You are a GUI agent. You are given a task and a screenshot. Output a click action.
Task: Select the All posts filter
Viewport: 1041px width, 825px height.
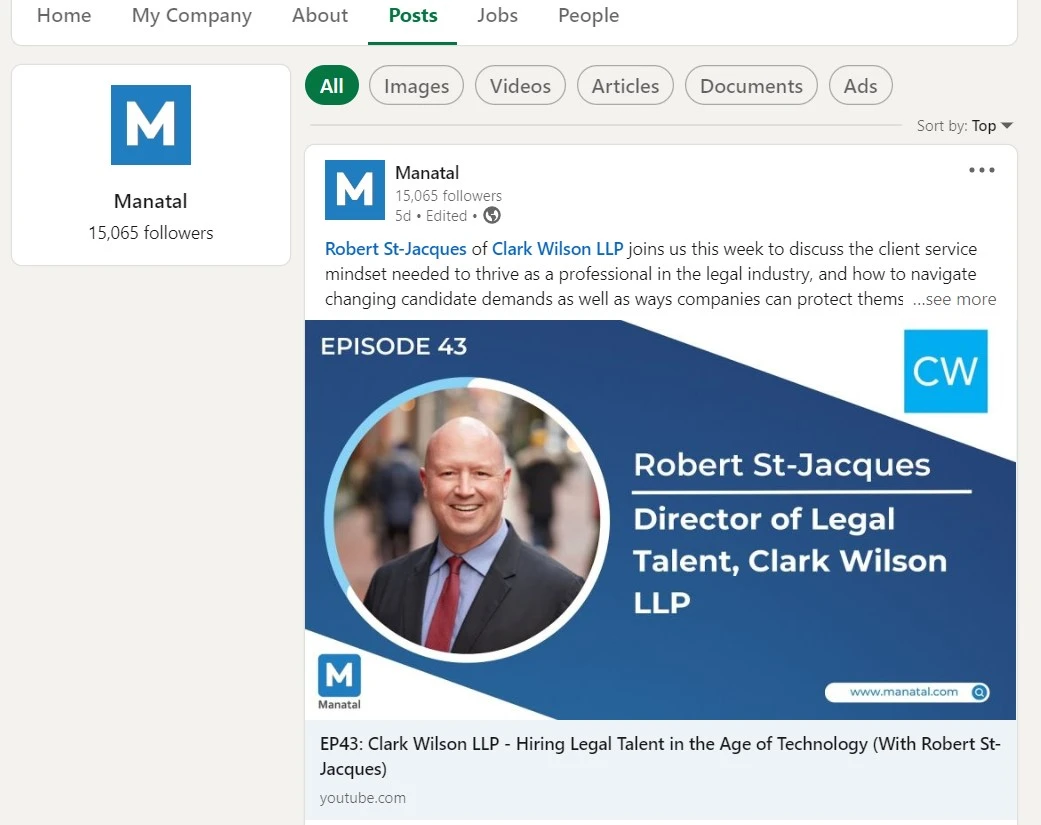click(x=331, y=85)
